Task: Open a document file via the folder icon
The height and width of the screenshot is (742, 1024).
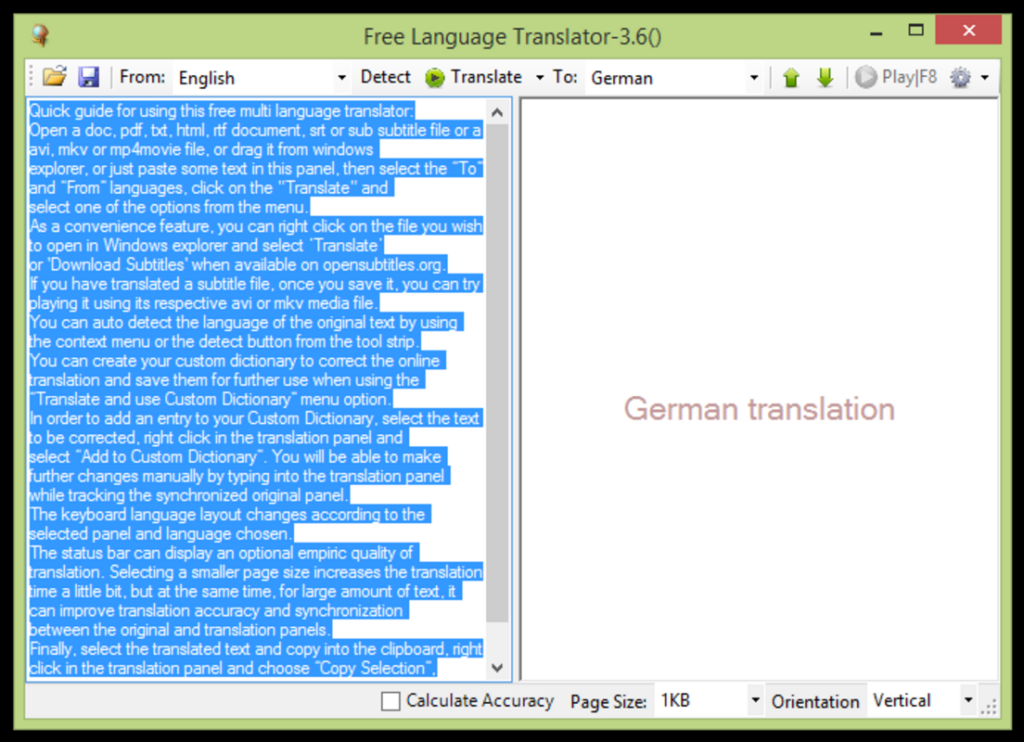Action: (x=55, y=77)
